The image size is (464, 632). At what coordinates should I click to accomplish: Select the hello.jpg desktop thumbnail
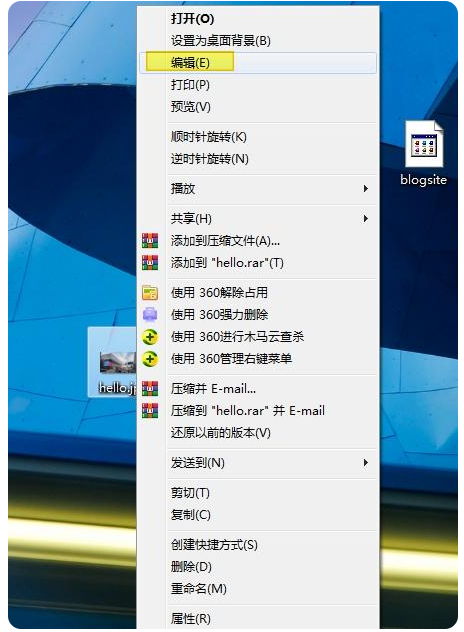118,362
